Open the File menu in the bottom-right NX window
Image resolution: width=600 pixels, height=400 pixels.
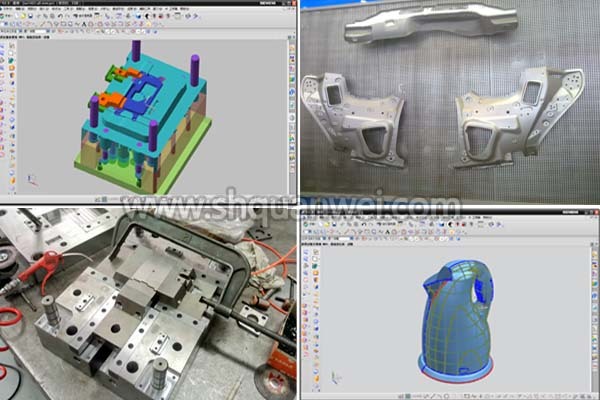308,218
